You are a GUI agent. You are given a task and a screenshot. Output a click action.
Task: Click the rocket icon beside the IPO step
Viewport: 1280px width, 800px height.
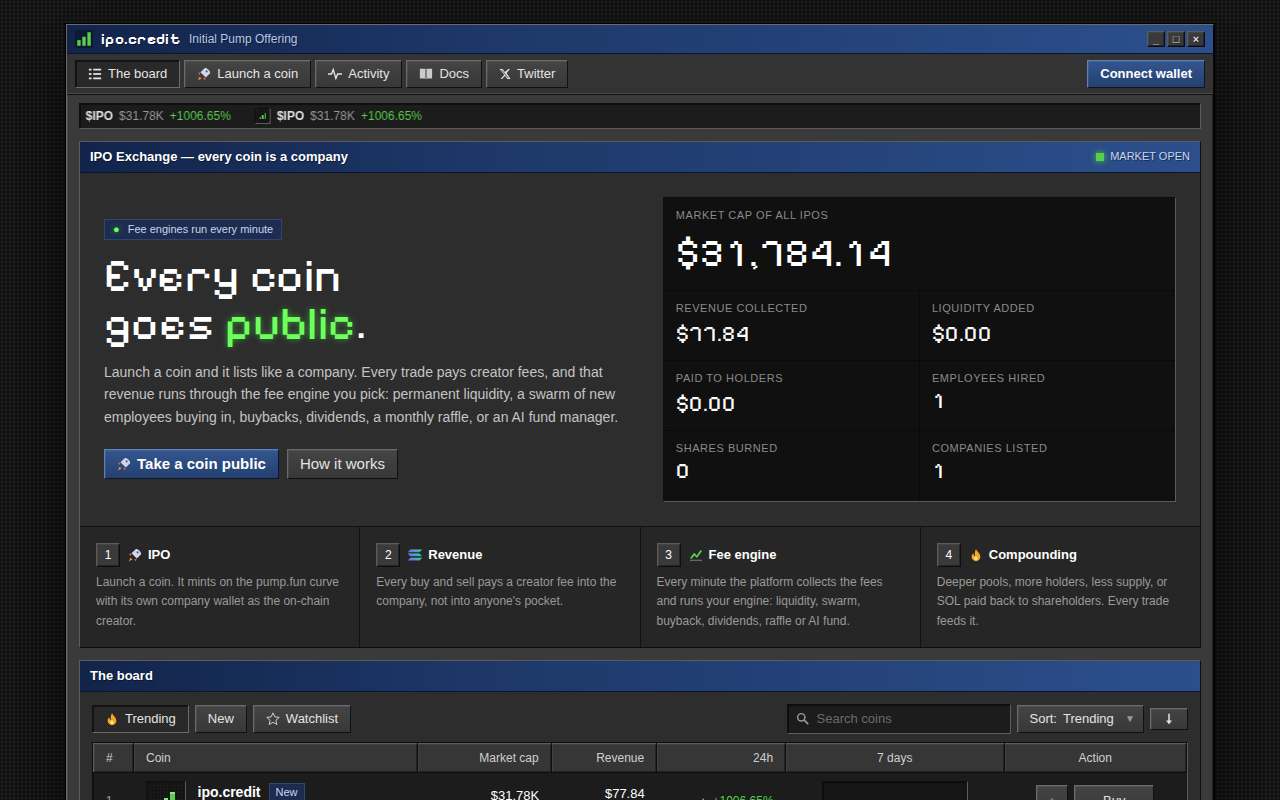(x=135, y=555)
